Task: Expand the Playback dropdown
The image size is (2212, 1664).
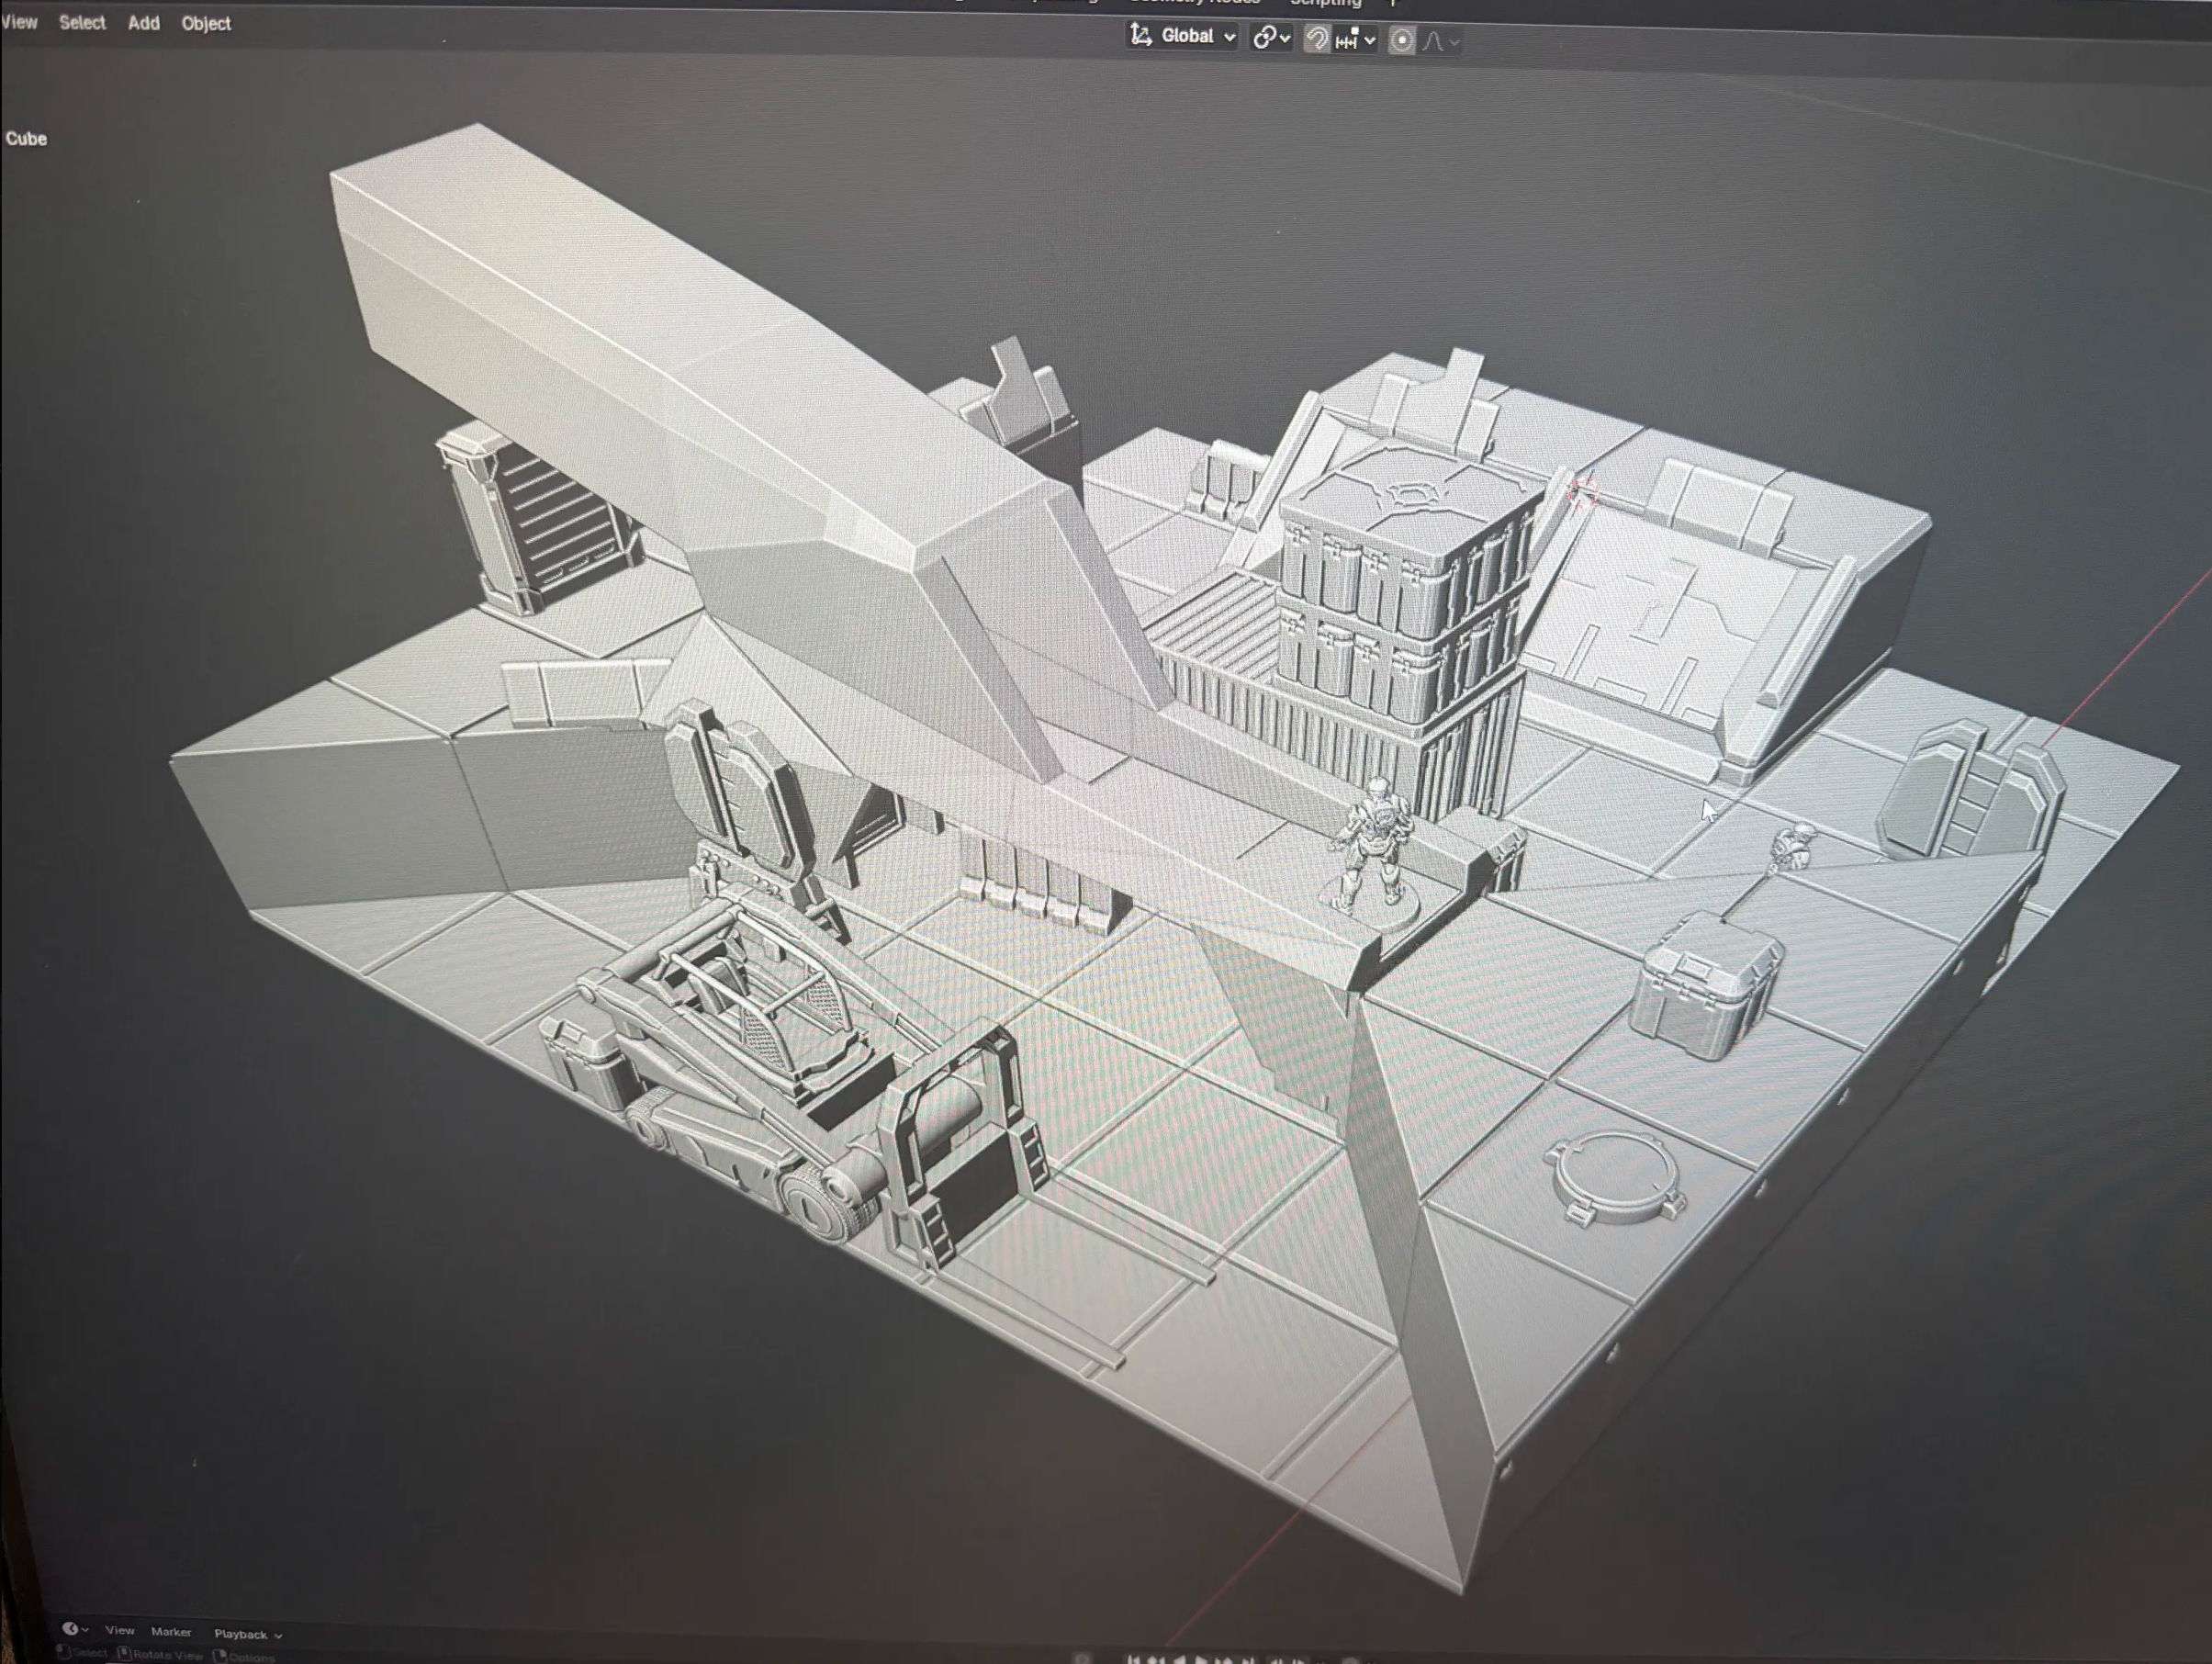Action: click(247, 1634)
